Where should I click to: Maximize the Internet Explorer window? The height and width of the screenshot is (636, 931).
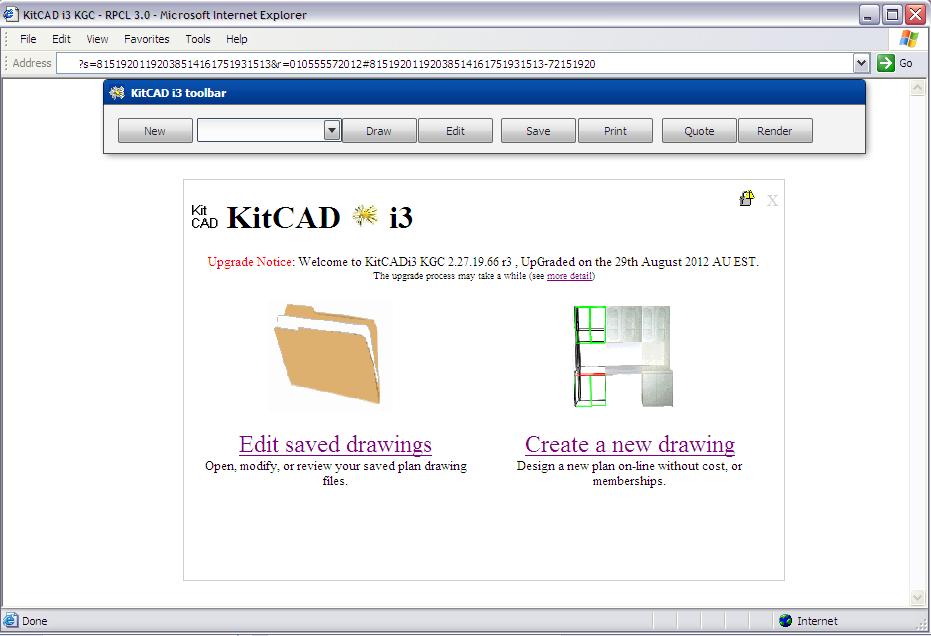point(892,15)
